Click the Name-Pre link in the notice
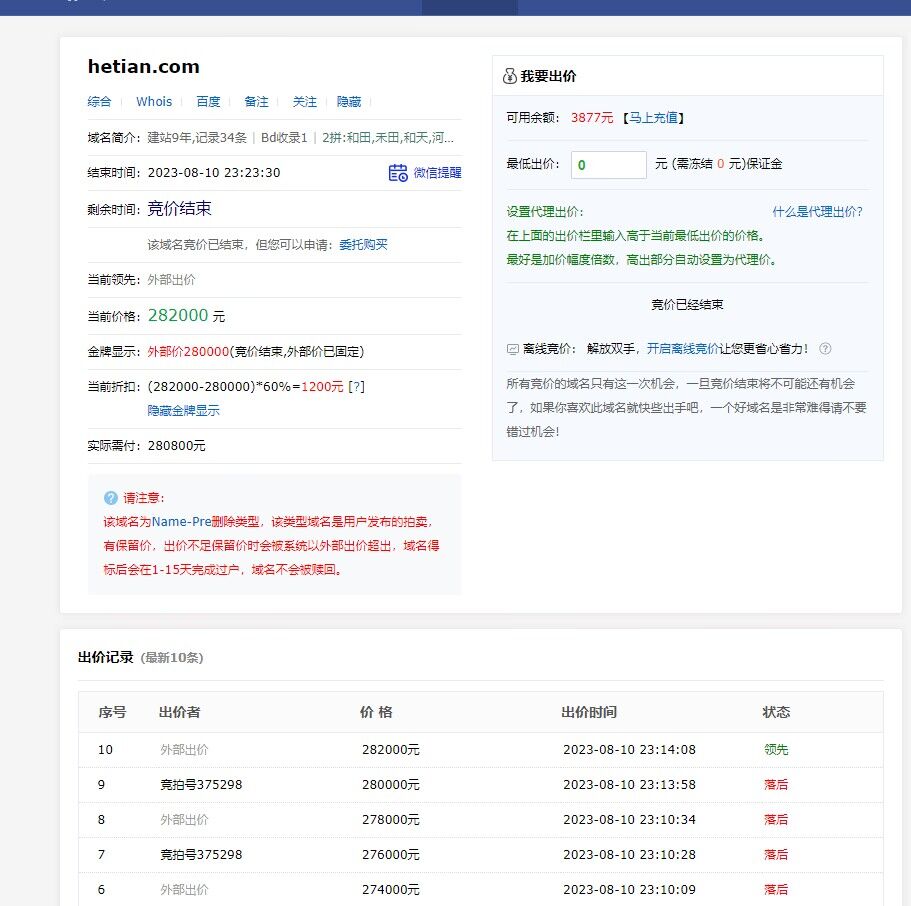 pos(181,522)
